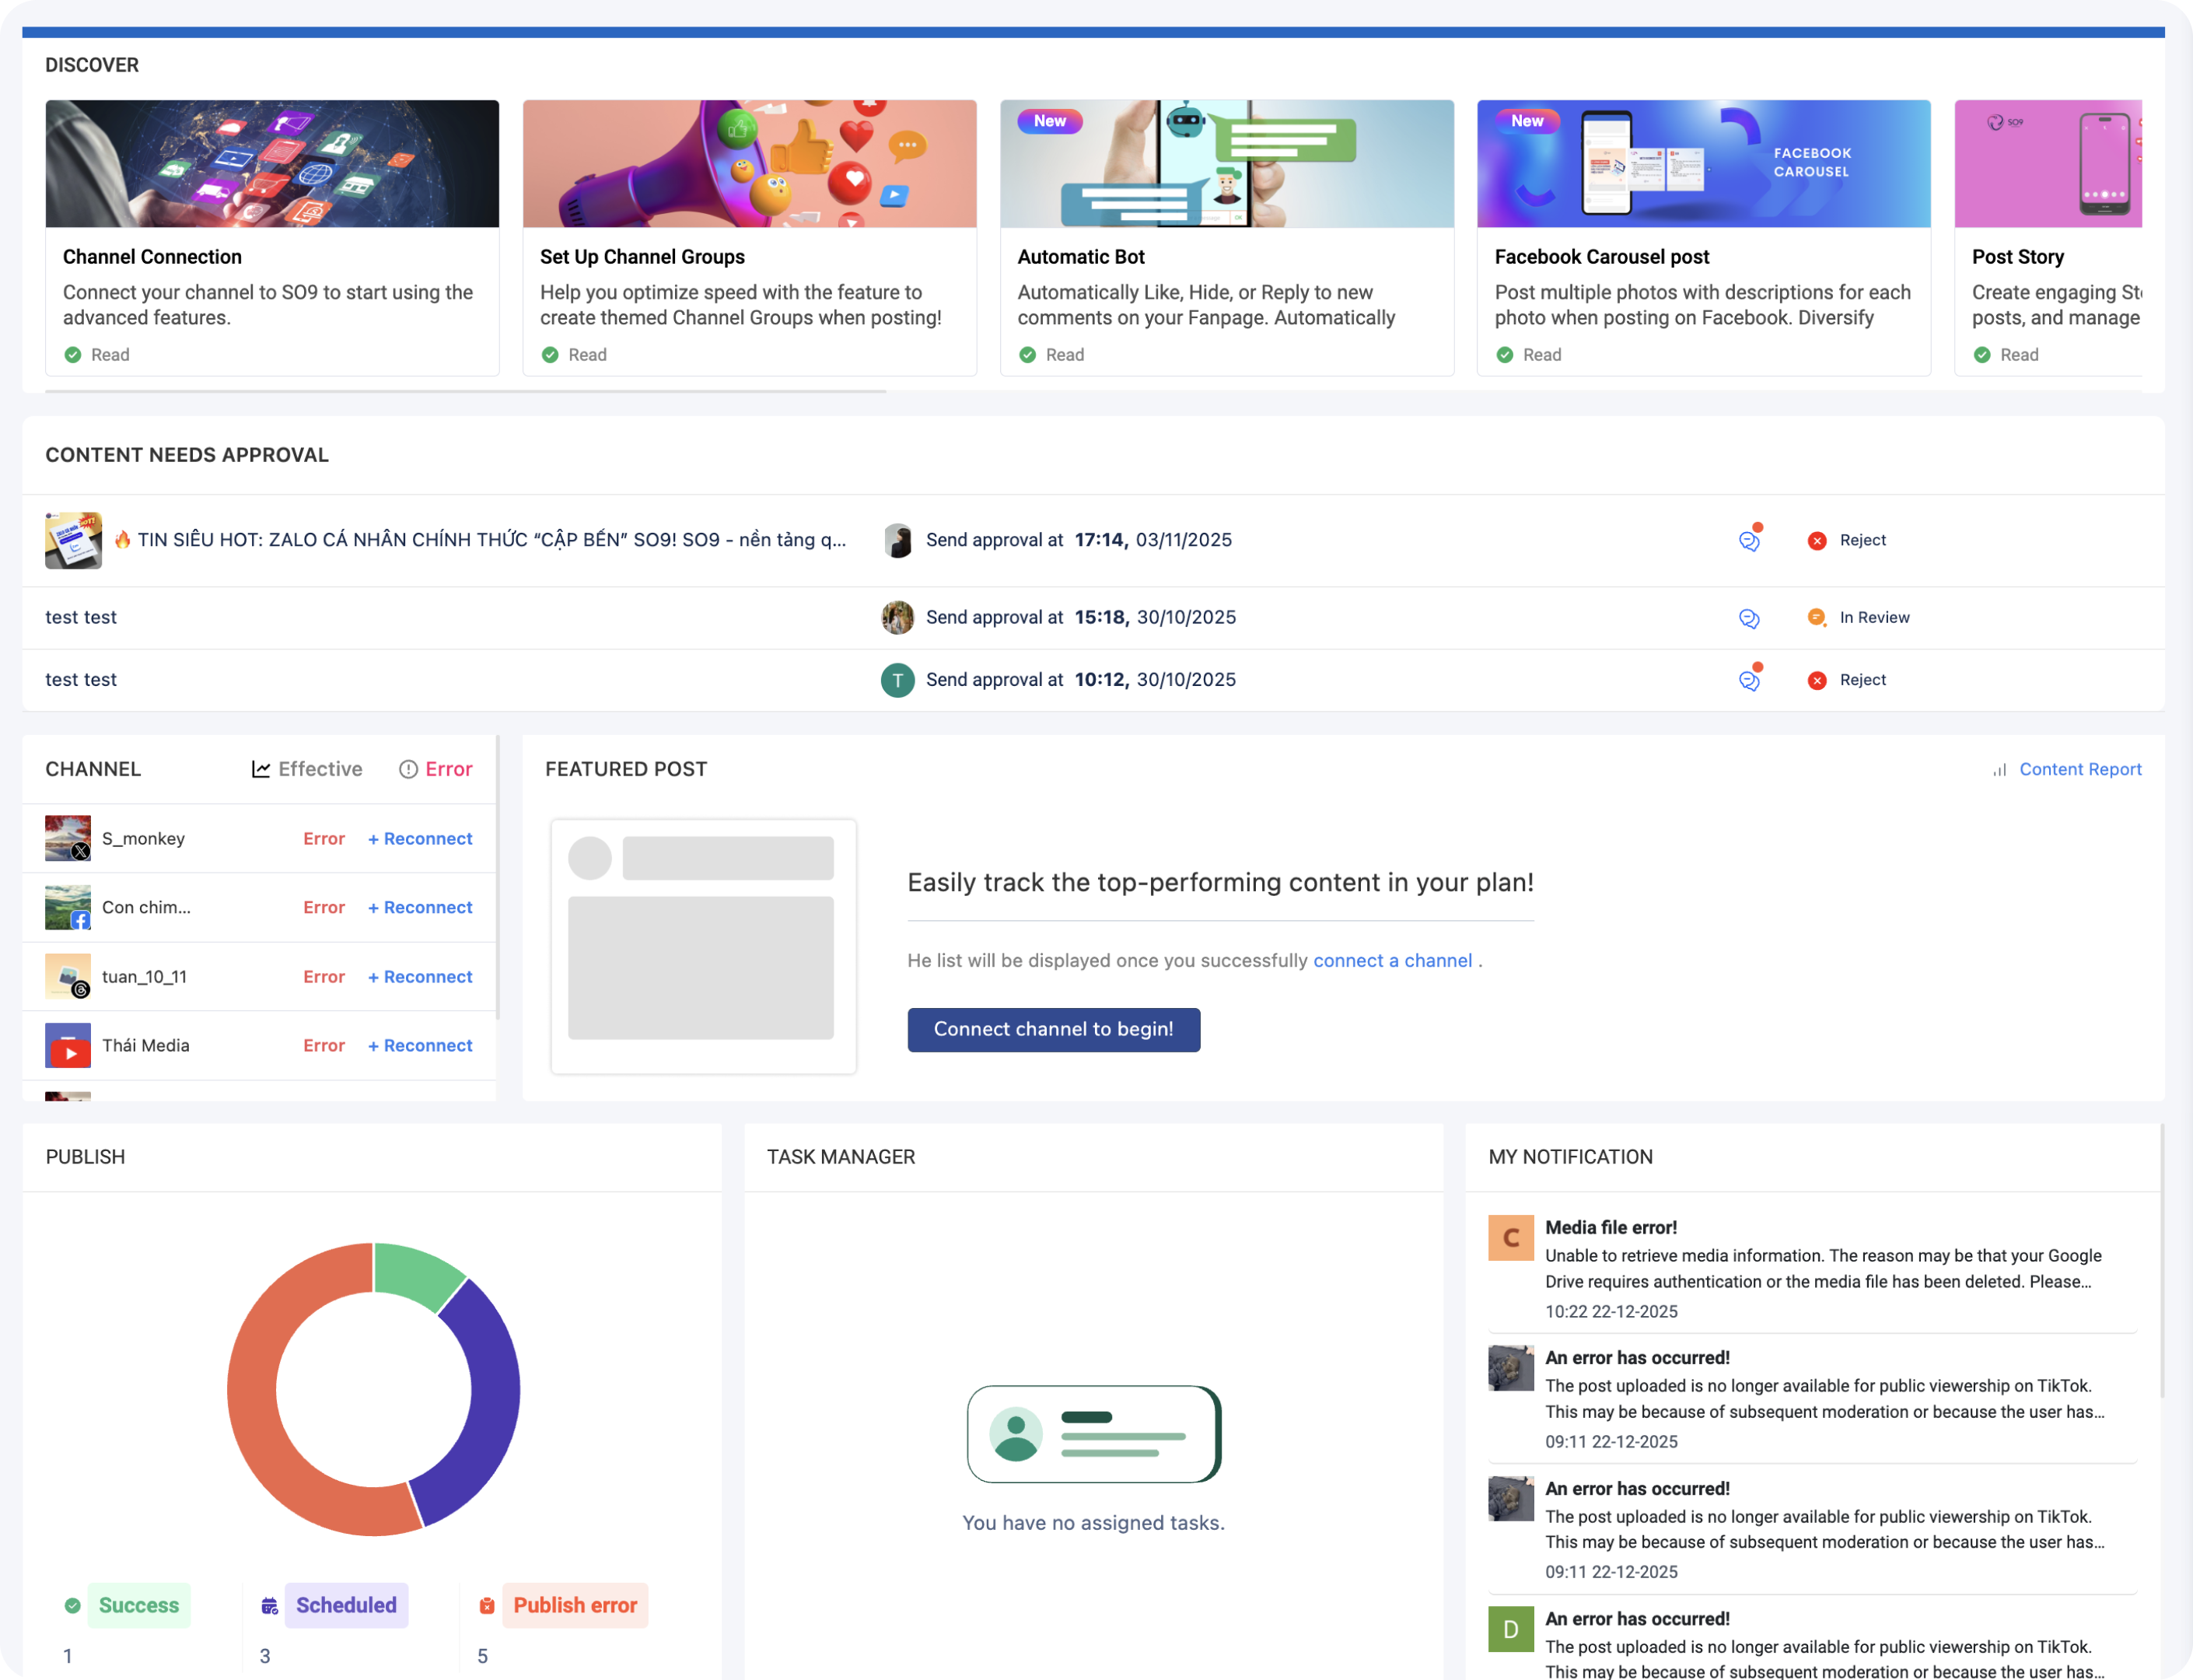
Task: Click the S_monkey channel avatar
Action: click(68, 838)
